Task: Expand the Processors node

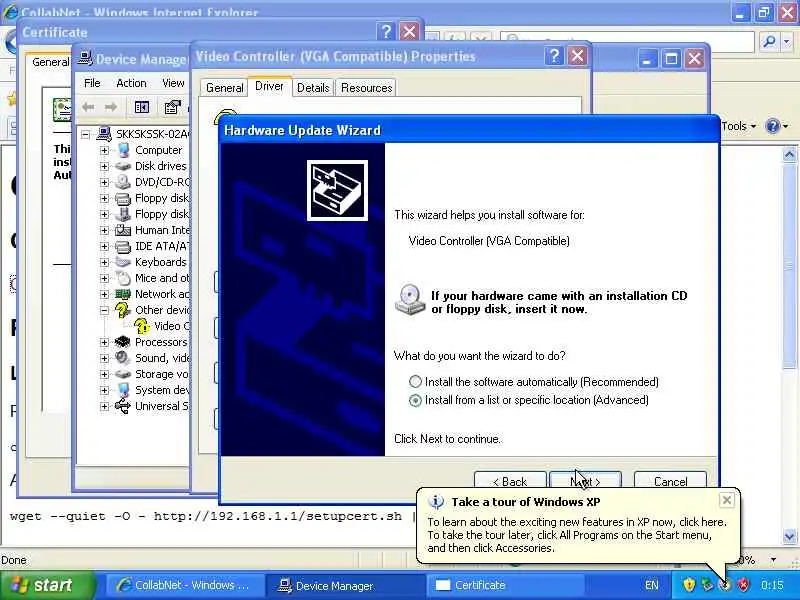Action: (104, 342)
